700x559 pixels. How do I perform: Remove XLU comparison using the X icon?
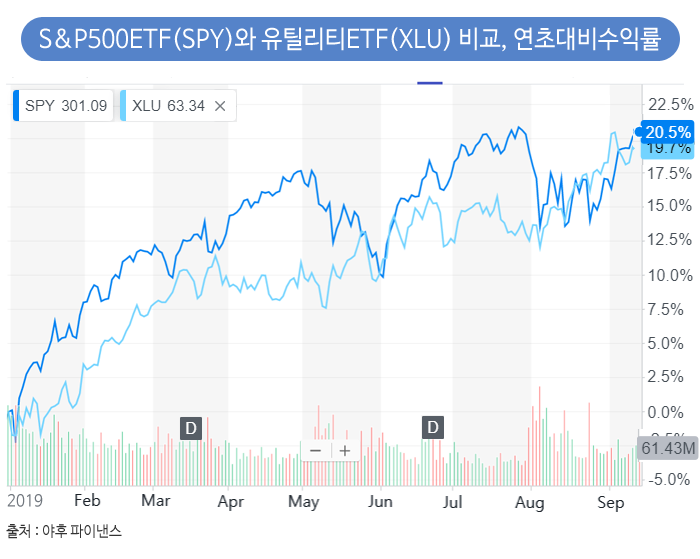220,106
